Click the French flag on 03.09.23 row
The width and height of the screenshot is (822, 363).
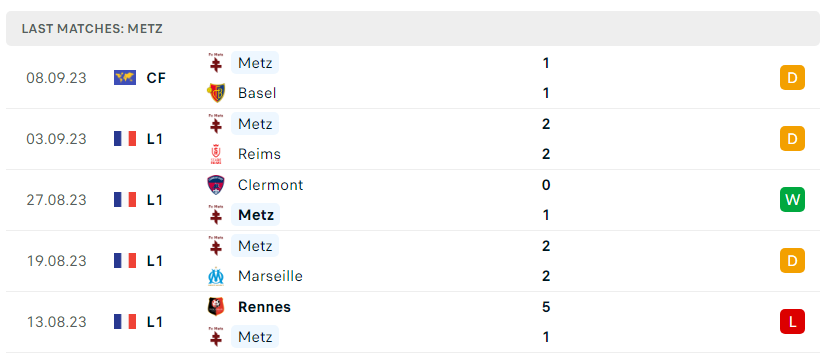click(125, 139)
